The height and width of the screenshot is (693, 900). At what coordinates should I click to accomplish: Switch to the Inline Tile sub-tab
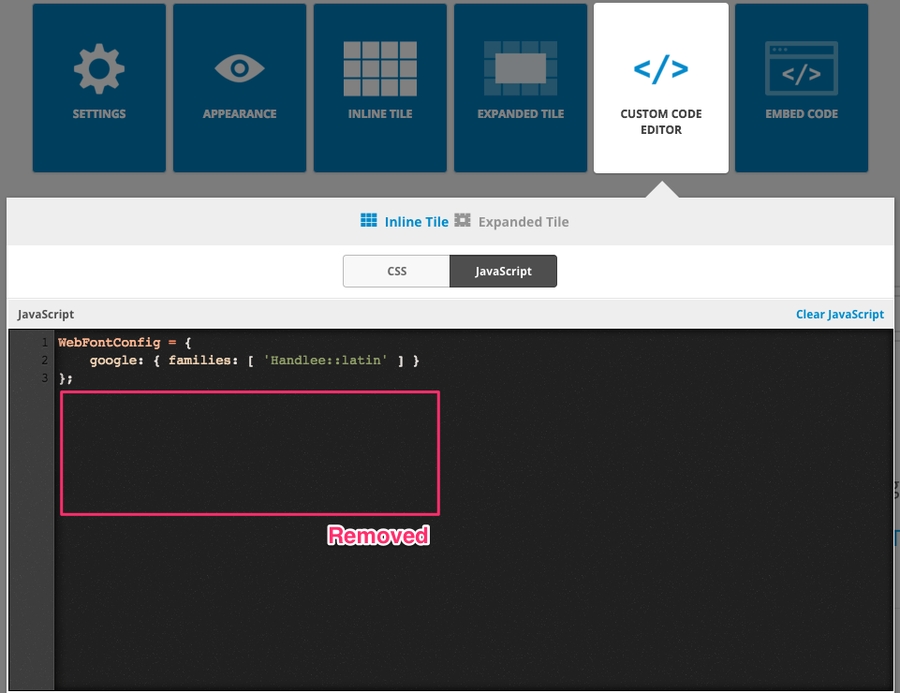[x=416, y=222]
